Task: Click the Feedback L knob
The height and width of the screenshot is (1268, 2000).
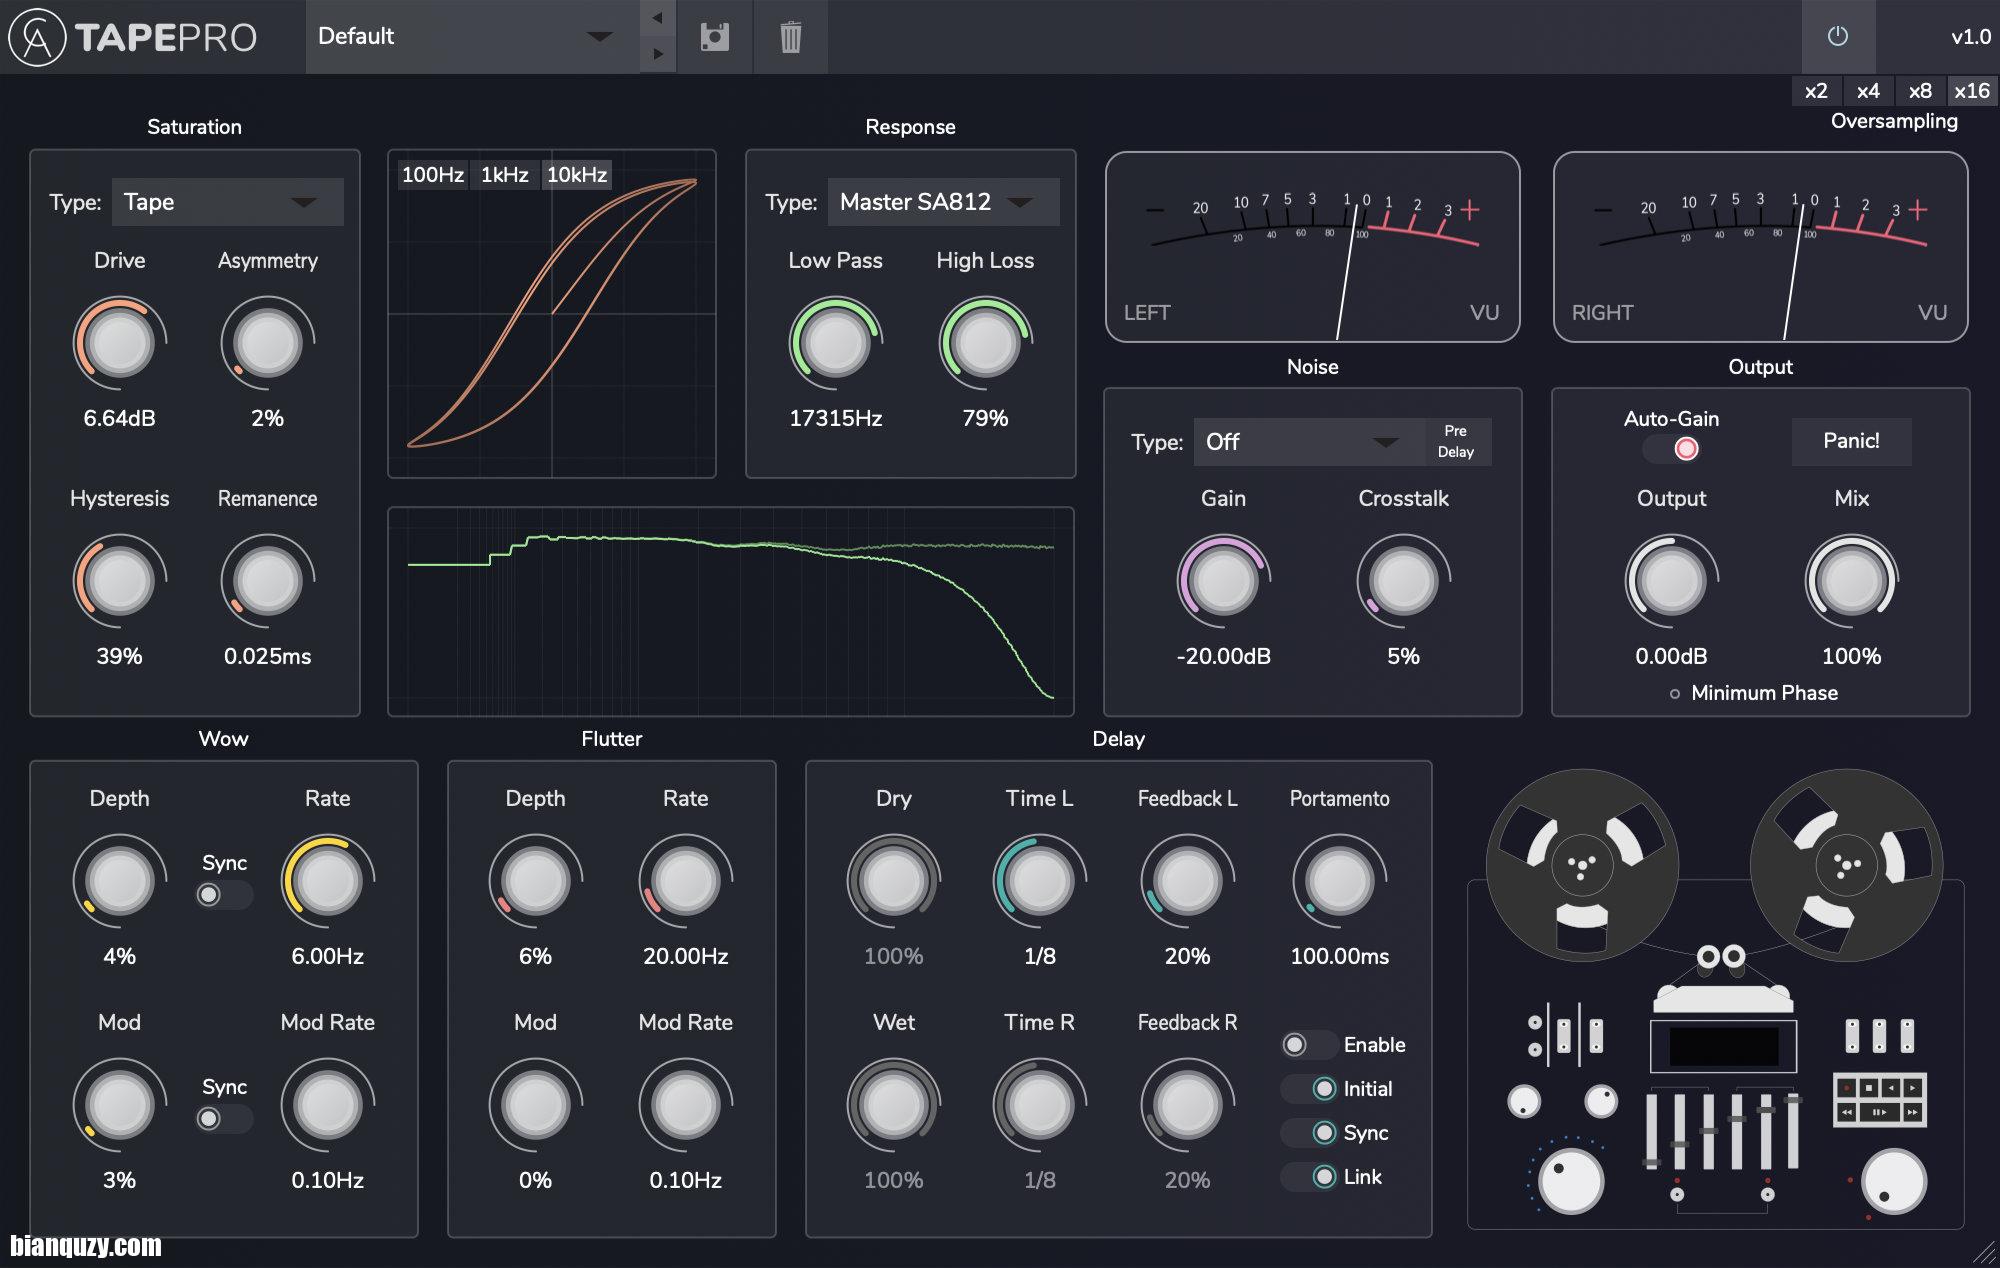Action: pos(1188,881)
